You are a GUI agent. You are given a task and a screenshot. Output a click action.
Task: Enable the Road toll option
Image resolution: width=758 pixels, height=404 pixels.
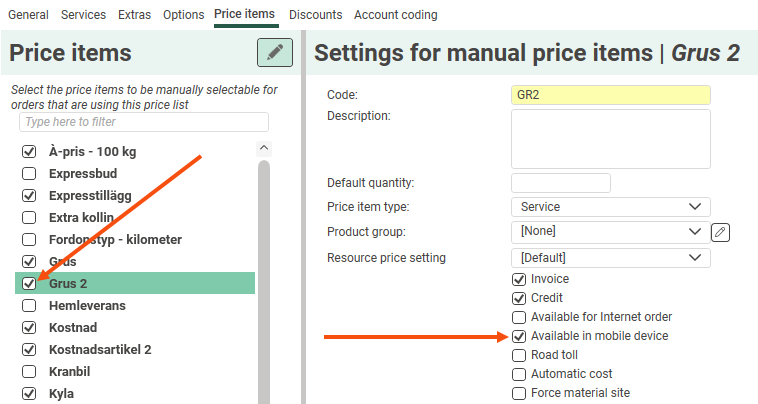click(x=519, y=355)
